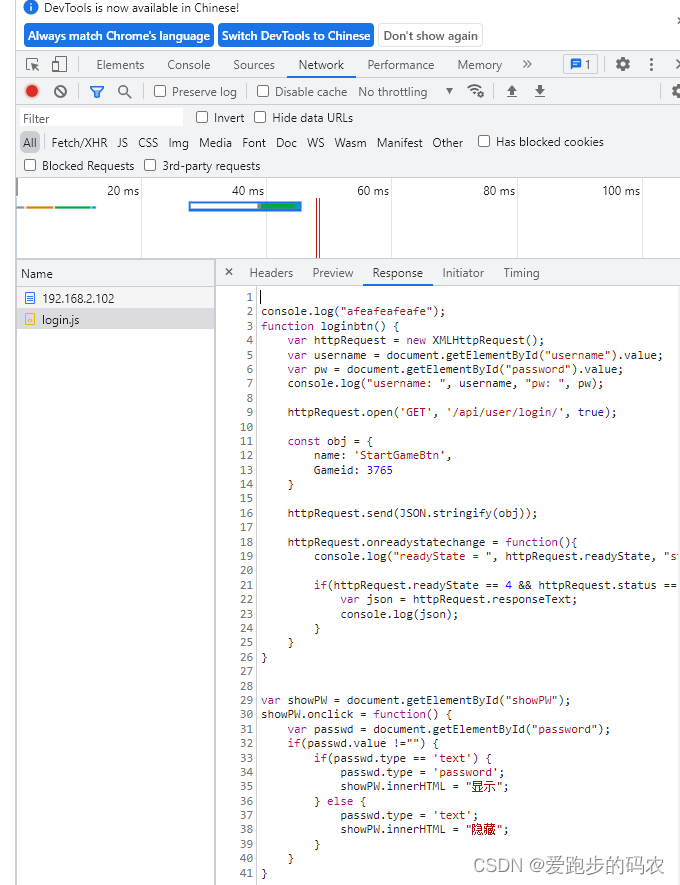The height and width of the screenshot is (885, 680).
Task: Open the Timing tab
Action: click(x=521, y=273)
